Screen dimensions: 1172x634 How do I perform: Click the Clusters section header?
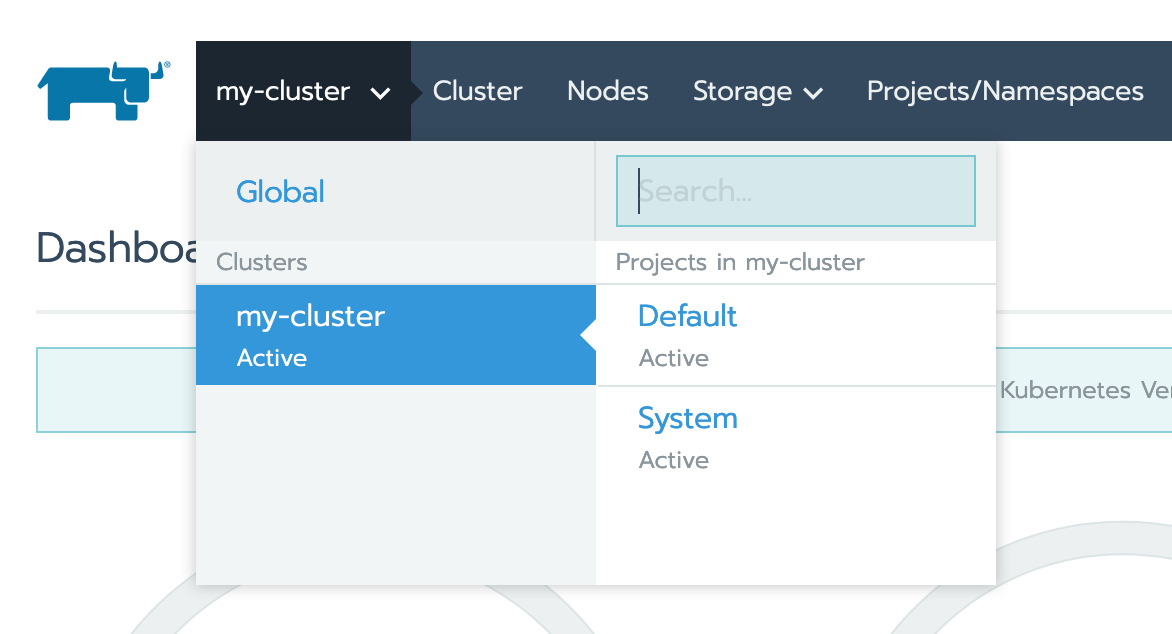click(x=262, y=262)
